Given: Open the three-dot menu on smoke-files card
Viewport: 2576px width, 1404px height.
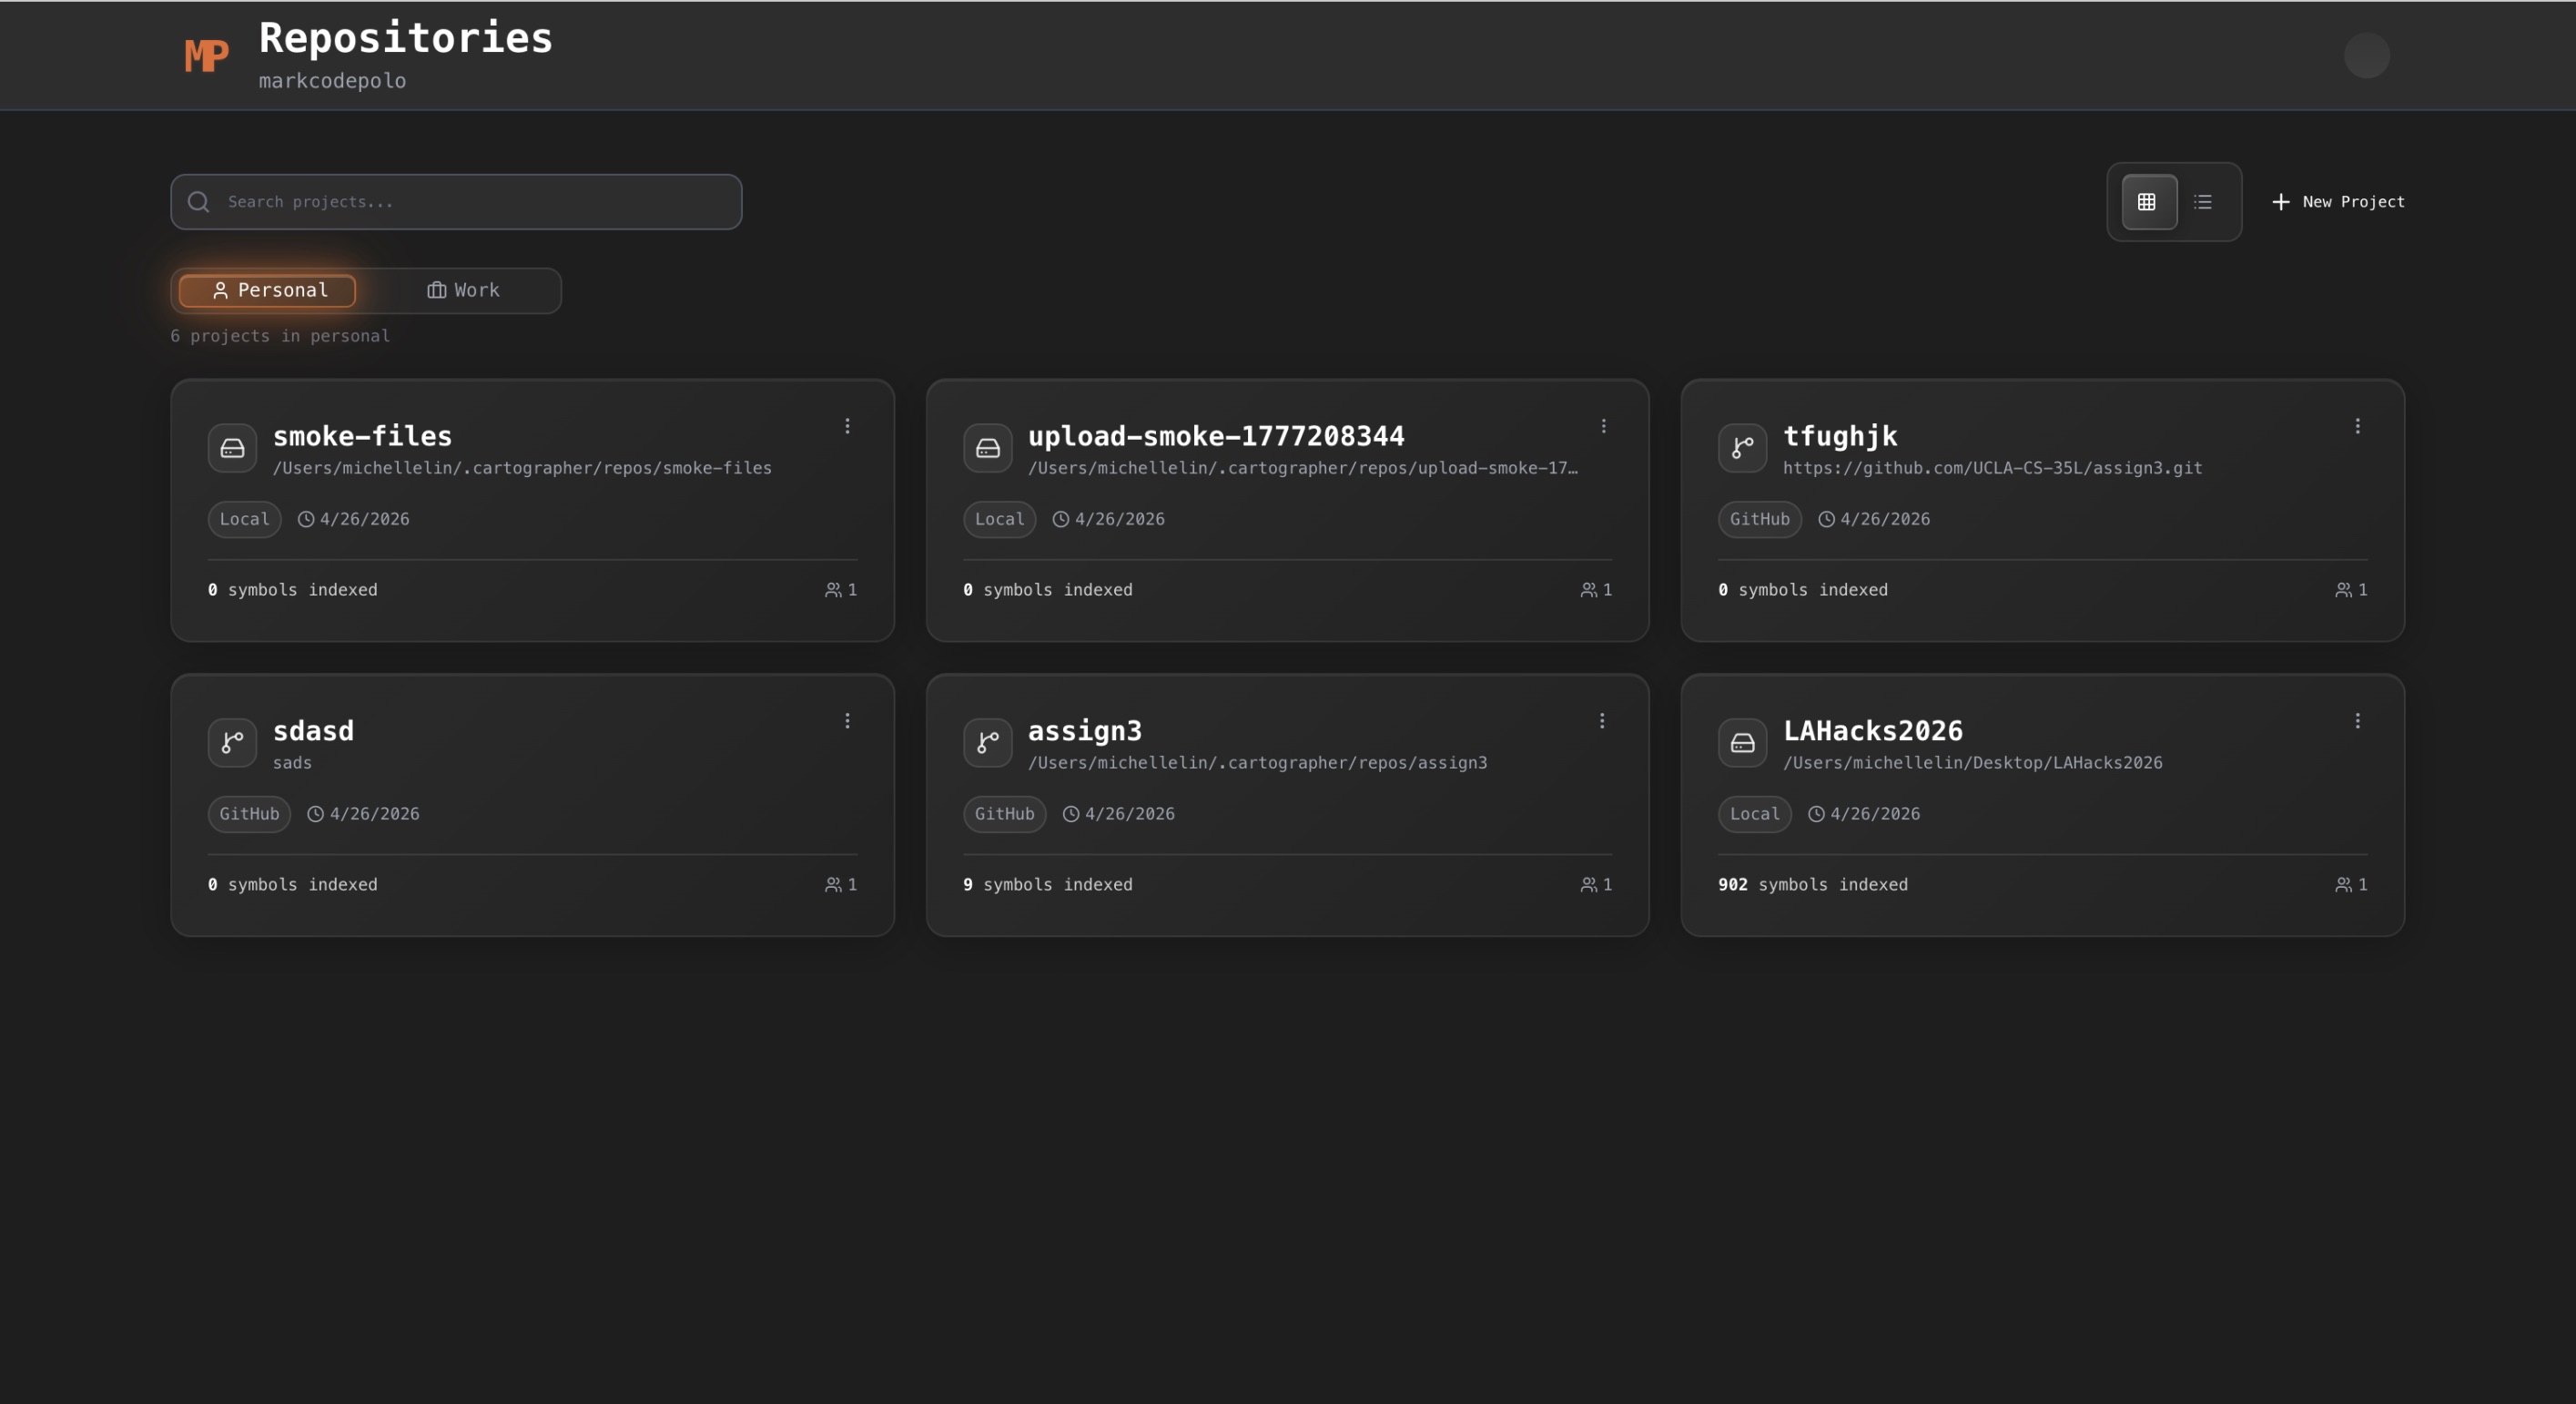Looking at the screenshot, I should click(847, 426).
